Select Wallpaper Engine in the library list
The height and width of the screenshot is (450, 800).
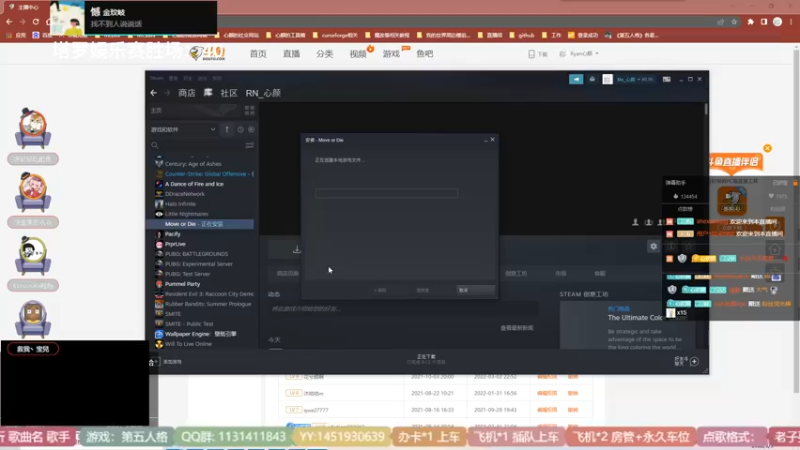203,334
